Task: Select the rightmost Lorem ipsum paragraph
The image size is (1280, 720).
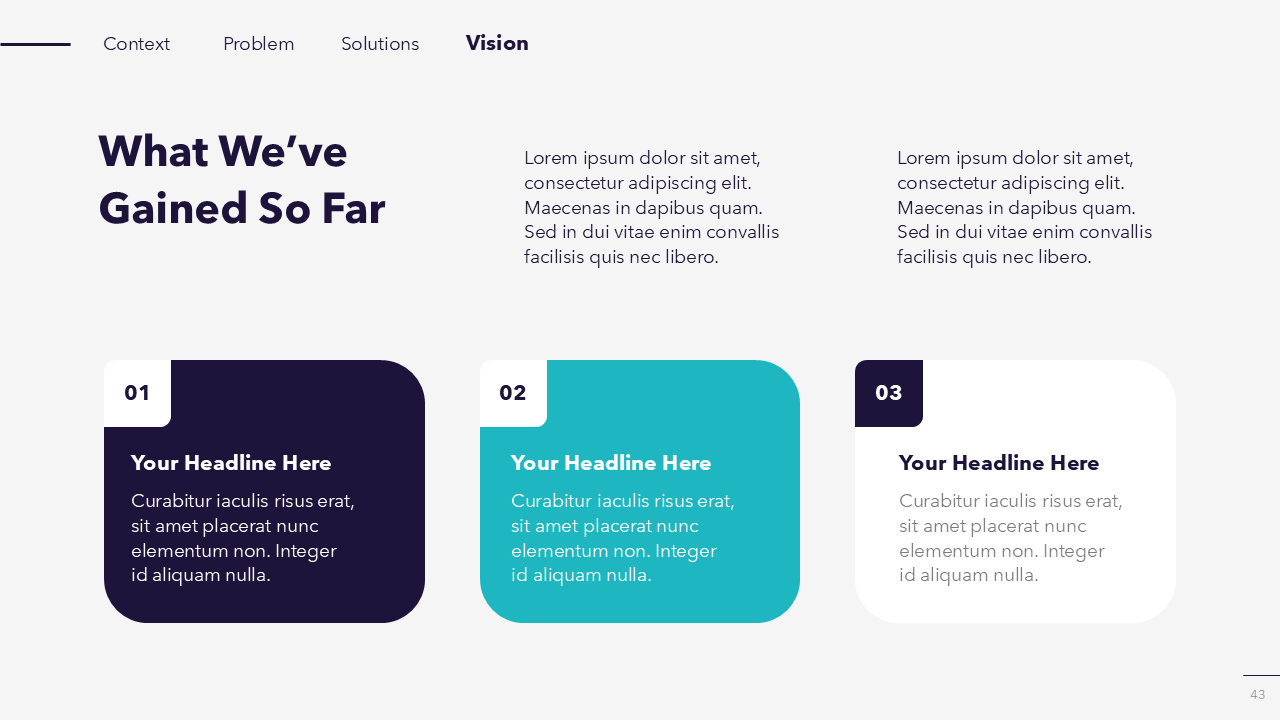Action: [1024, 207]
